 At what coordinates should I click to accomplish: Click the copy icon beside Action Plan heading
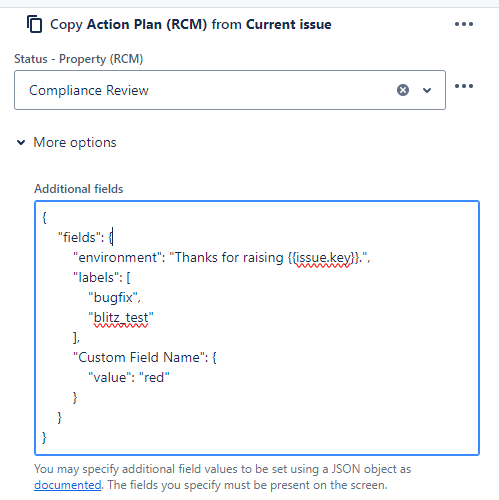(x=35, y=24)
